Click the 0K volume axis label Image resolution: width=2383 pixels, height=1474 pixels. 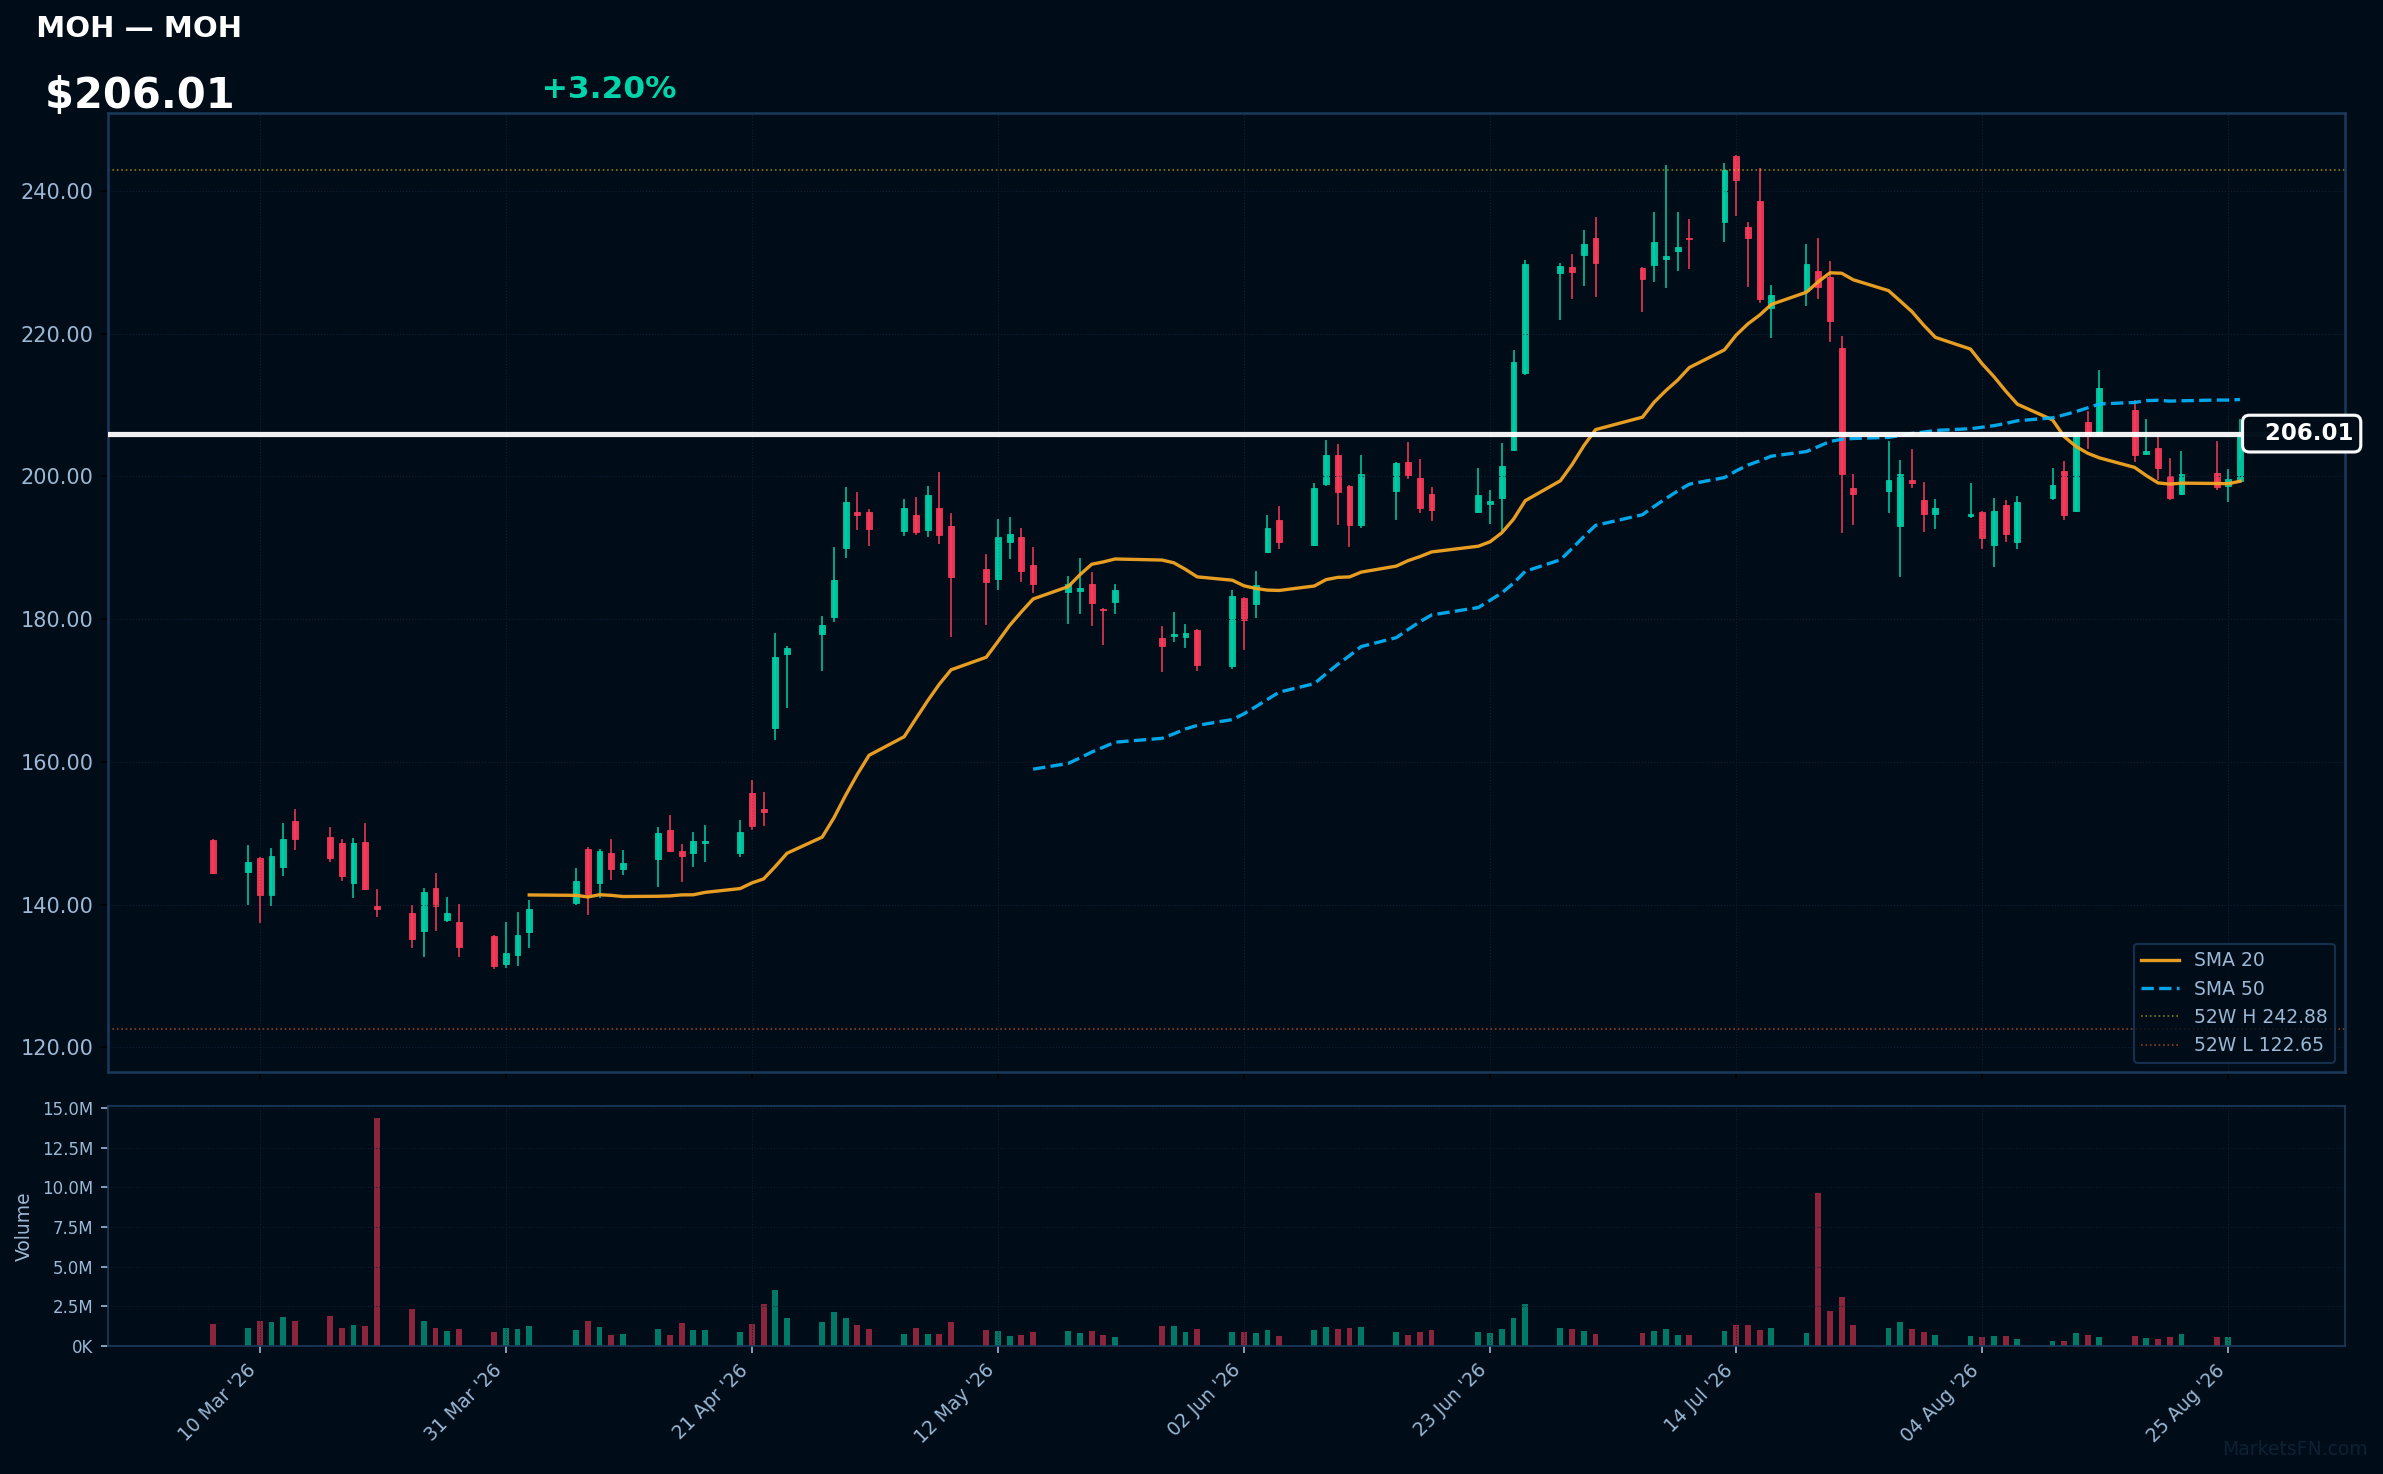[x=82, y=1347]
